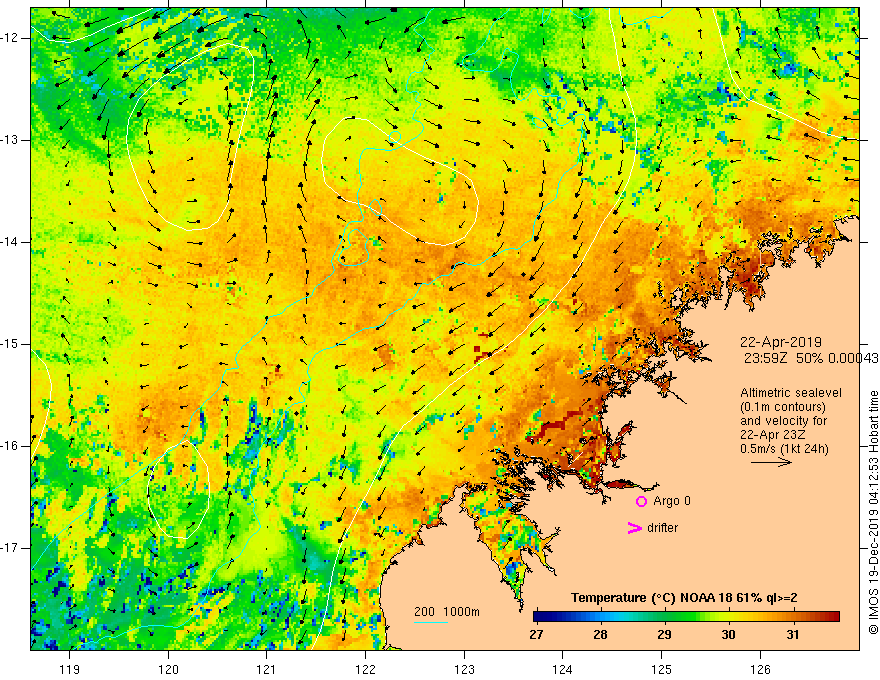Click the colorbar tick label 27
The width and height of the screenshot is (880, 680).
tap(537, 635)
